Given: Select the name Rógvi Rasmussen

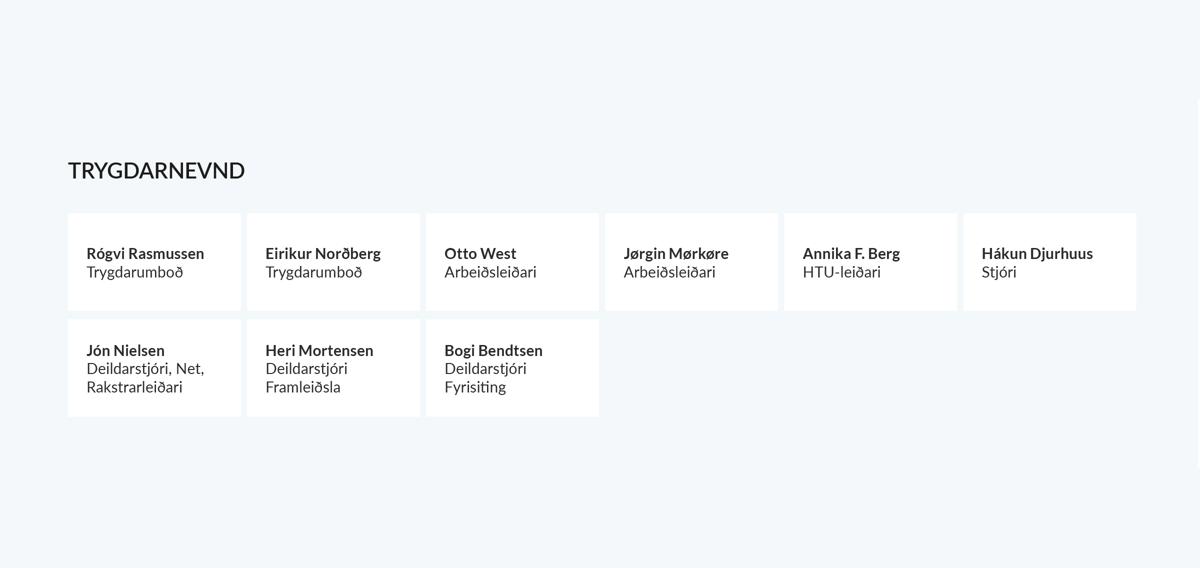Looking at the screenshot, I should click(145, 254).
